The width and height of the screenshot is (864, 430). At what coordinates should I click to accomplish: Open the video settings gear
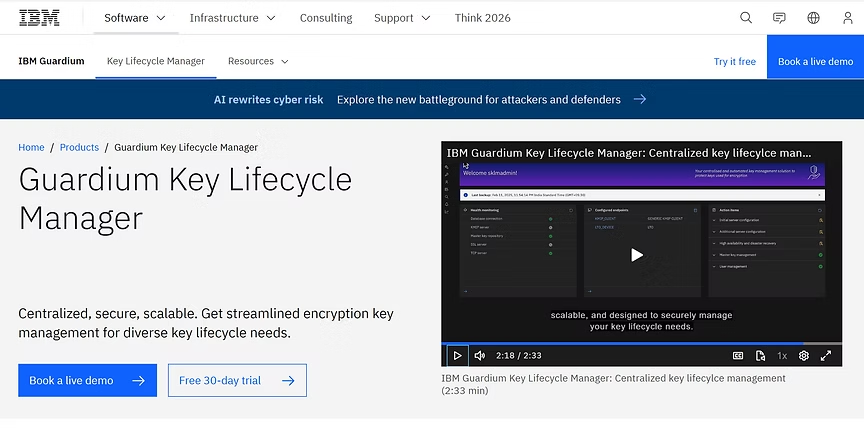(x=804, y=356)
